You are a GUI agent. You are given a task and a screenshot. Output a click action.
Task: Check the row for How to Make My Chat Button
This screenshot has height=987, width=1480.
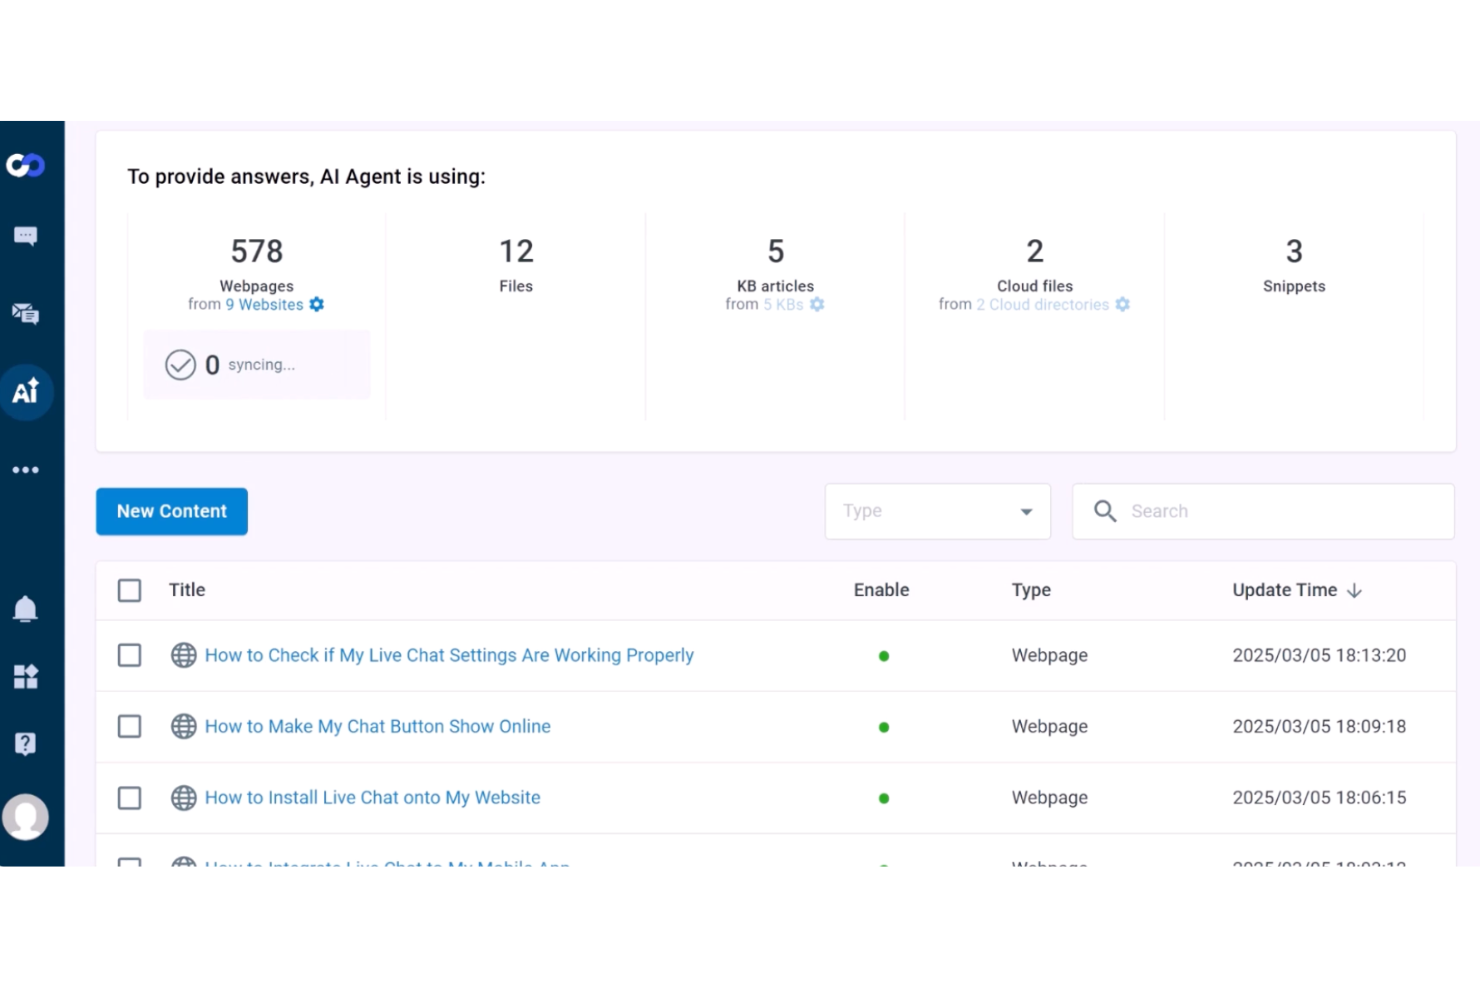coord(129,726)
